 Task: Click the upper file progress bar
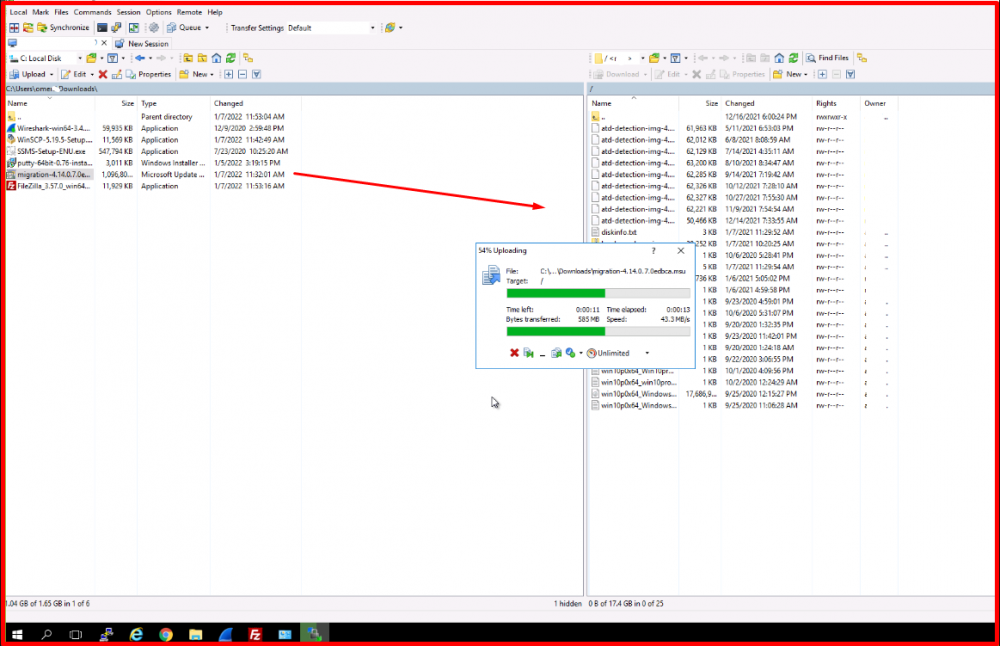click(598, 293)
